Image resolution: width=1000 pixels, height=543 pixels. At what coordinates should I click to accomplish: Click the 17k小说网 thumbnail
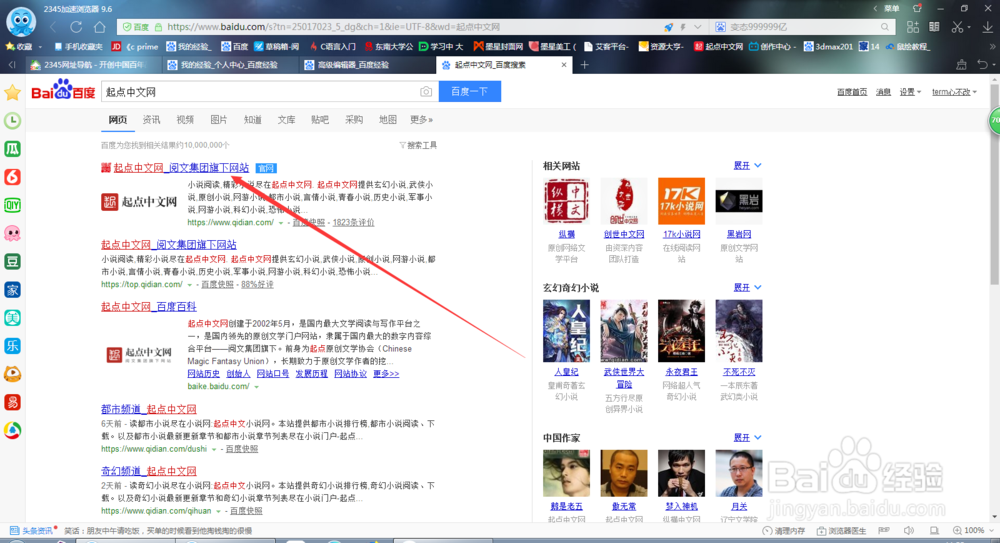coord(681,201)
